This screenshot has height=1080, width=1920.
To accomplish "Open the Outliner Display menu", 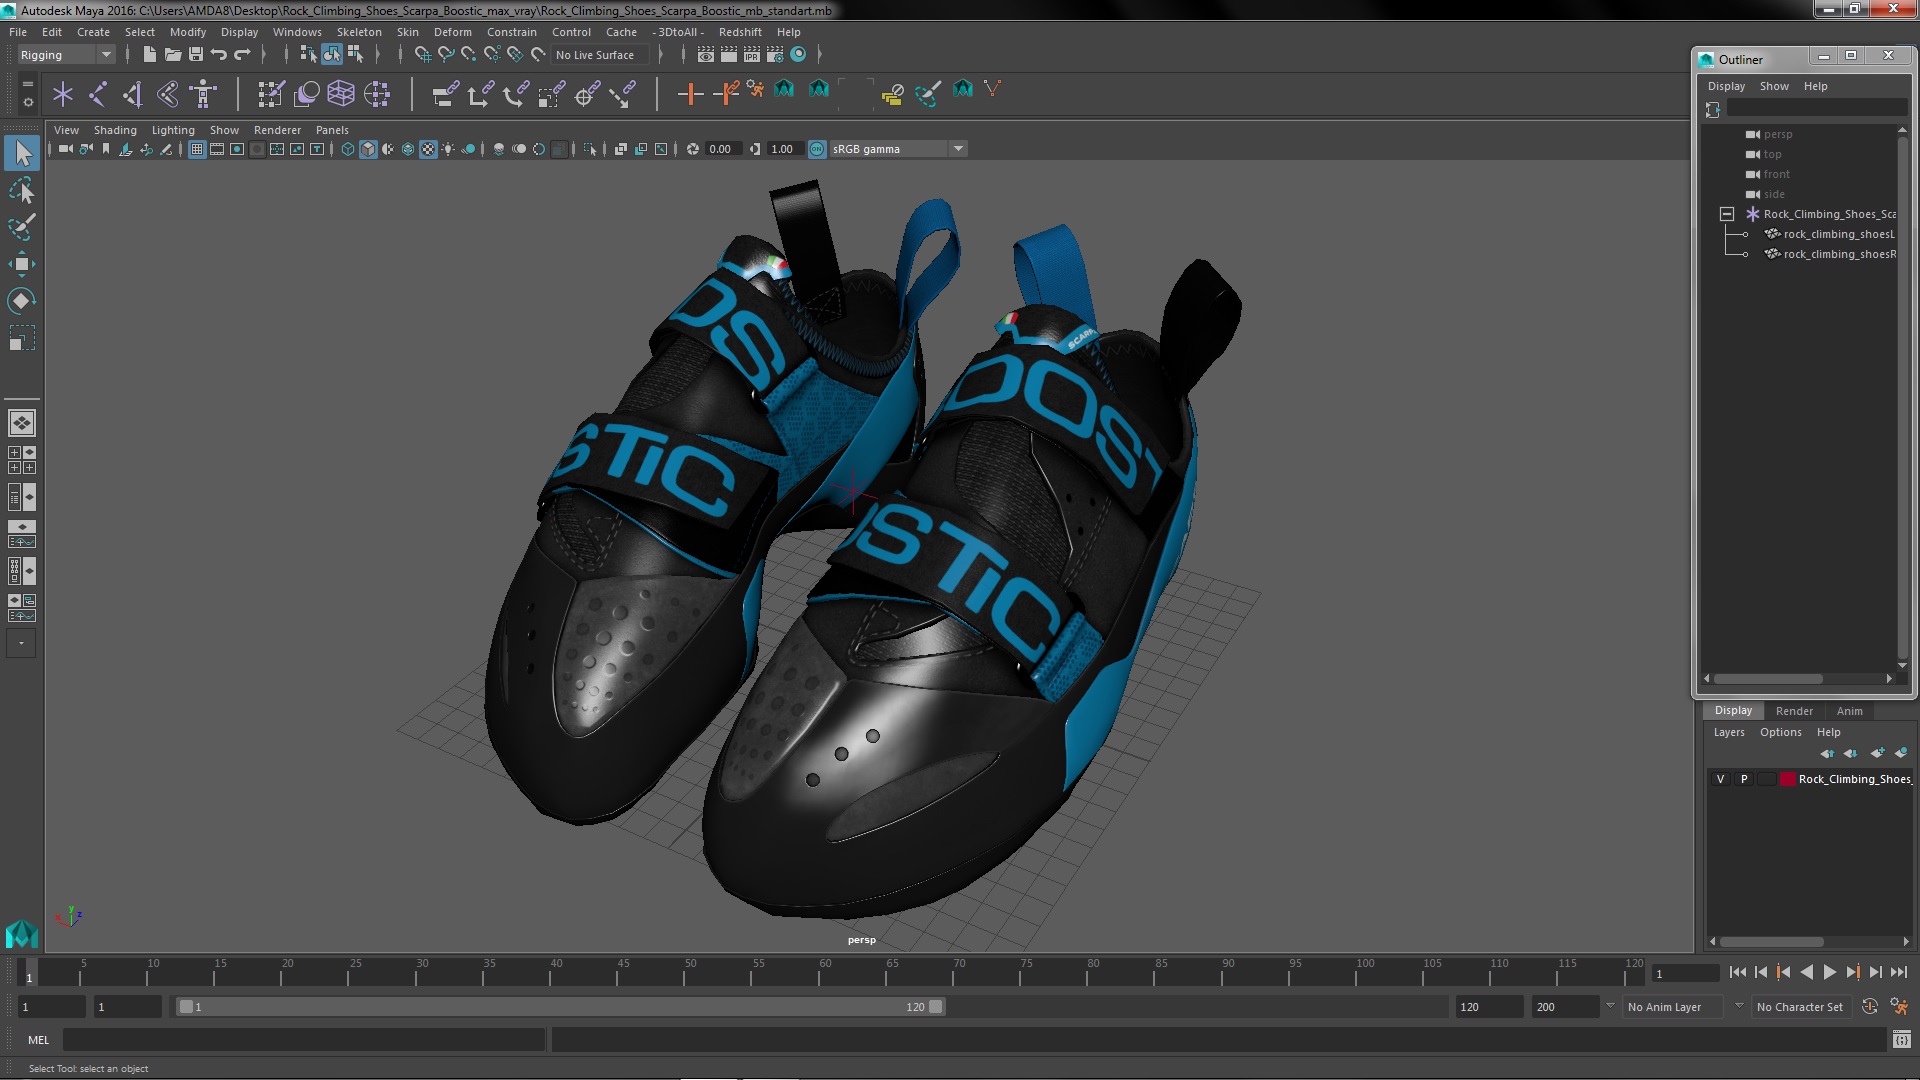I will (x=1726, y=86).
